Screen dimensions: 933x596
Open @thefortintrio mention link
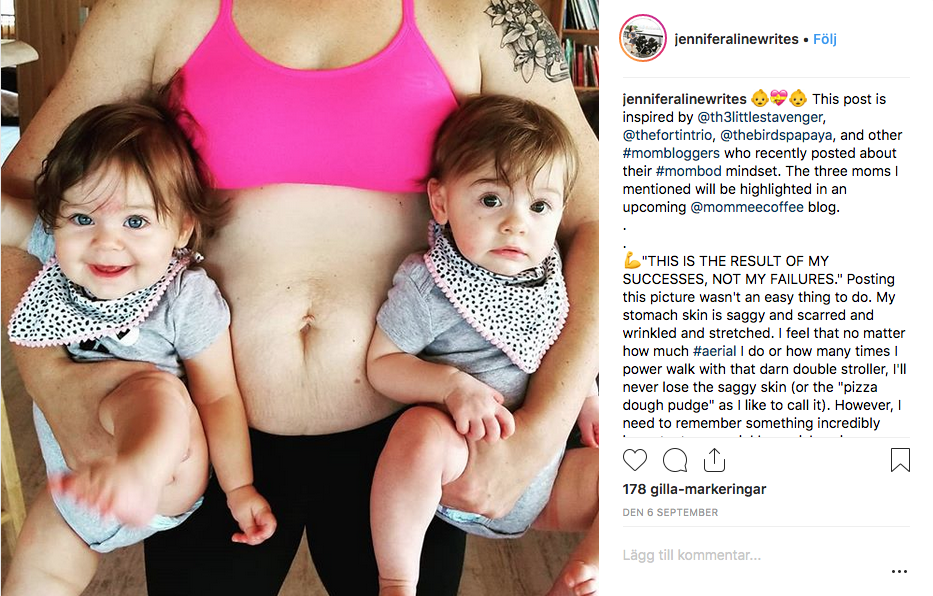667,135
